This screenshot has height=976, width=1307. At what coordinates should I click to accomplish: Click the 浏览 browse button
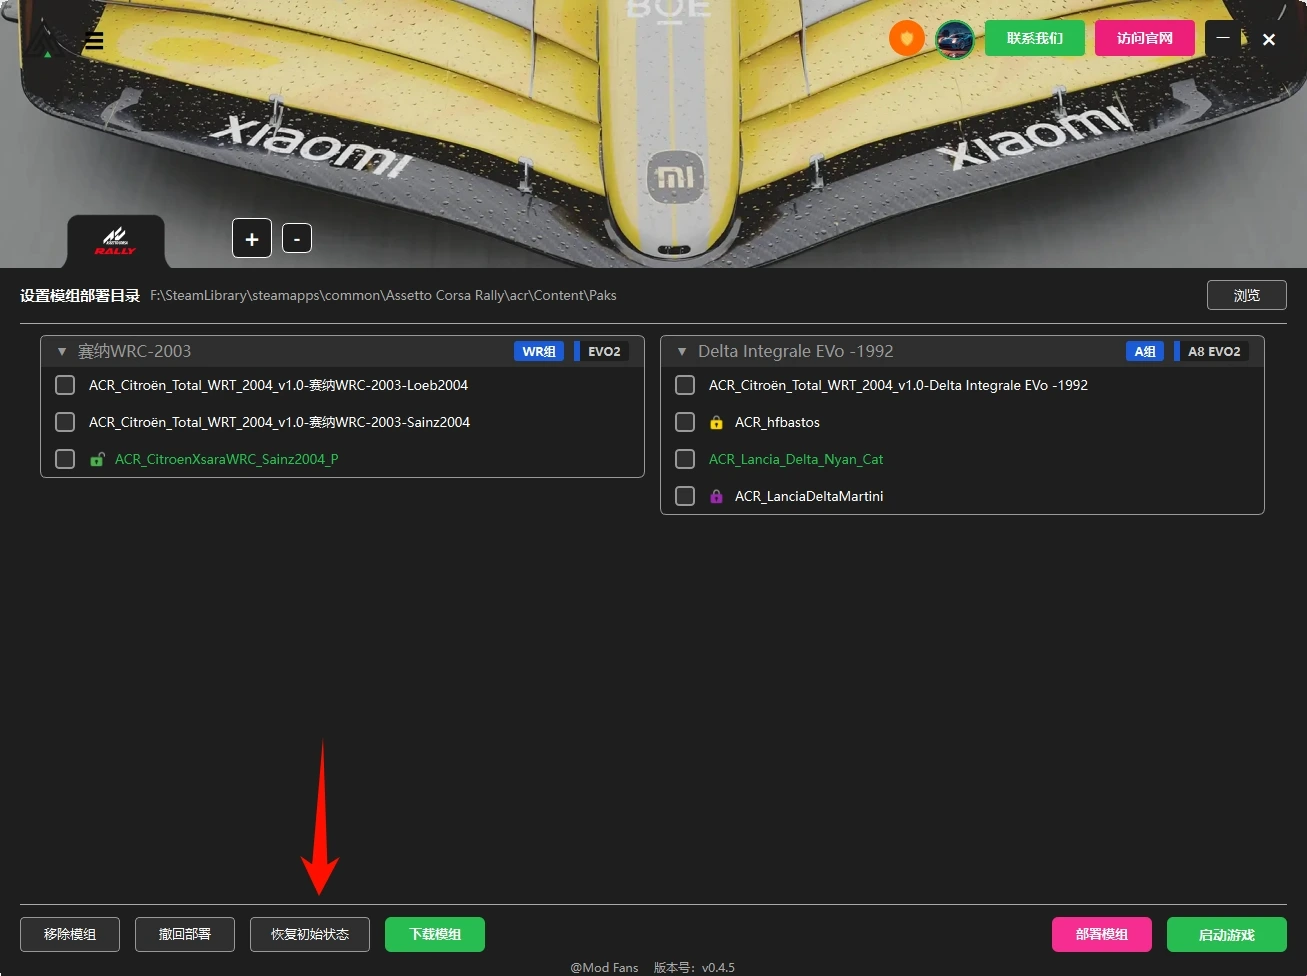click(x=1246, y=295)
